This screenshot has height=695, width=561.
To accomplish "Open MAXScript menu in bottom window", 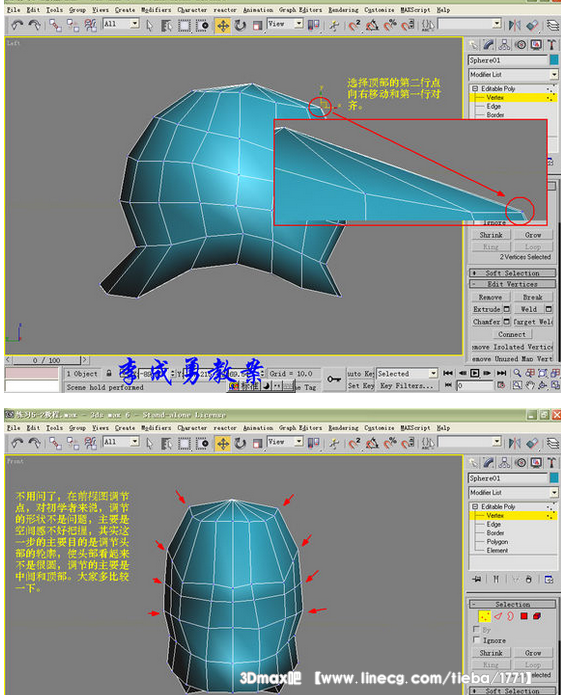I will pyautogui.click(x=415, y=428).
